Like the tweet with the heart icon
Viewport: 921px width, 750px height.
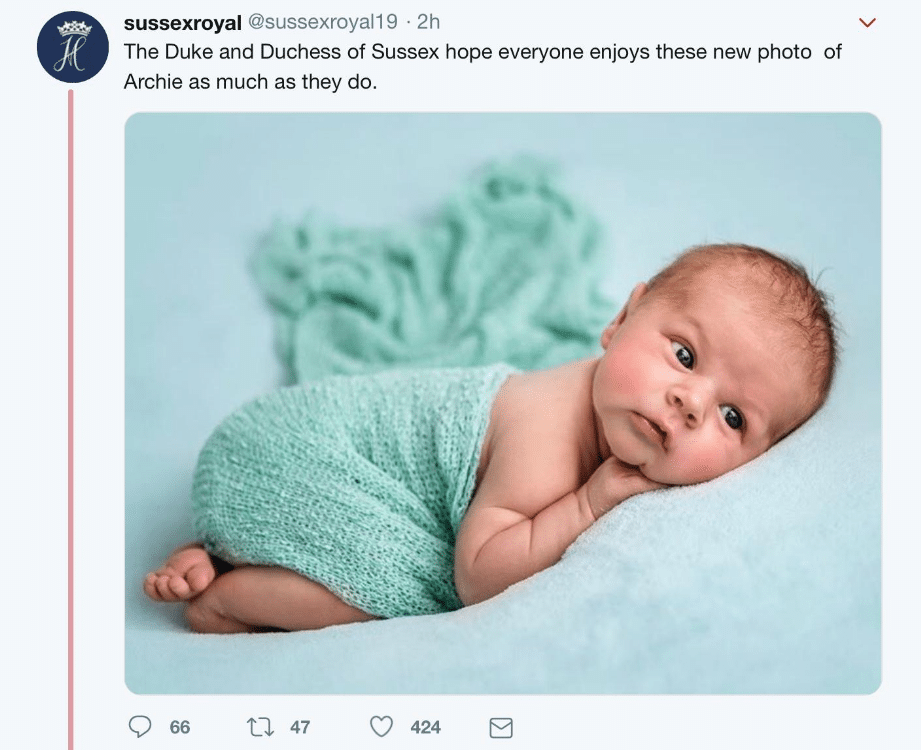[x=381, y=727]
